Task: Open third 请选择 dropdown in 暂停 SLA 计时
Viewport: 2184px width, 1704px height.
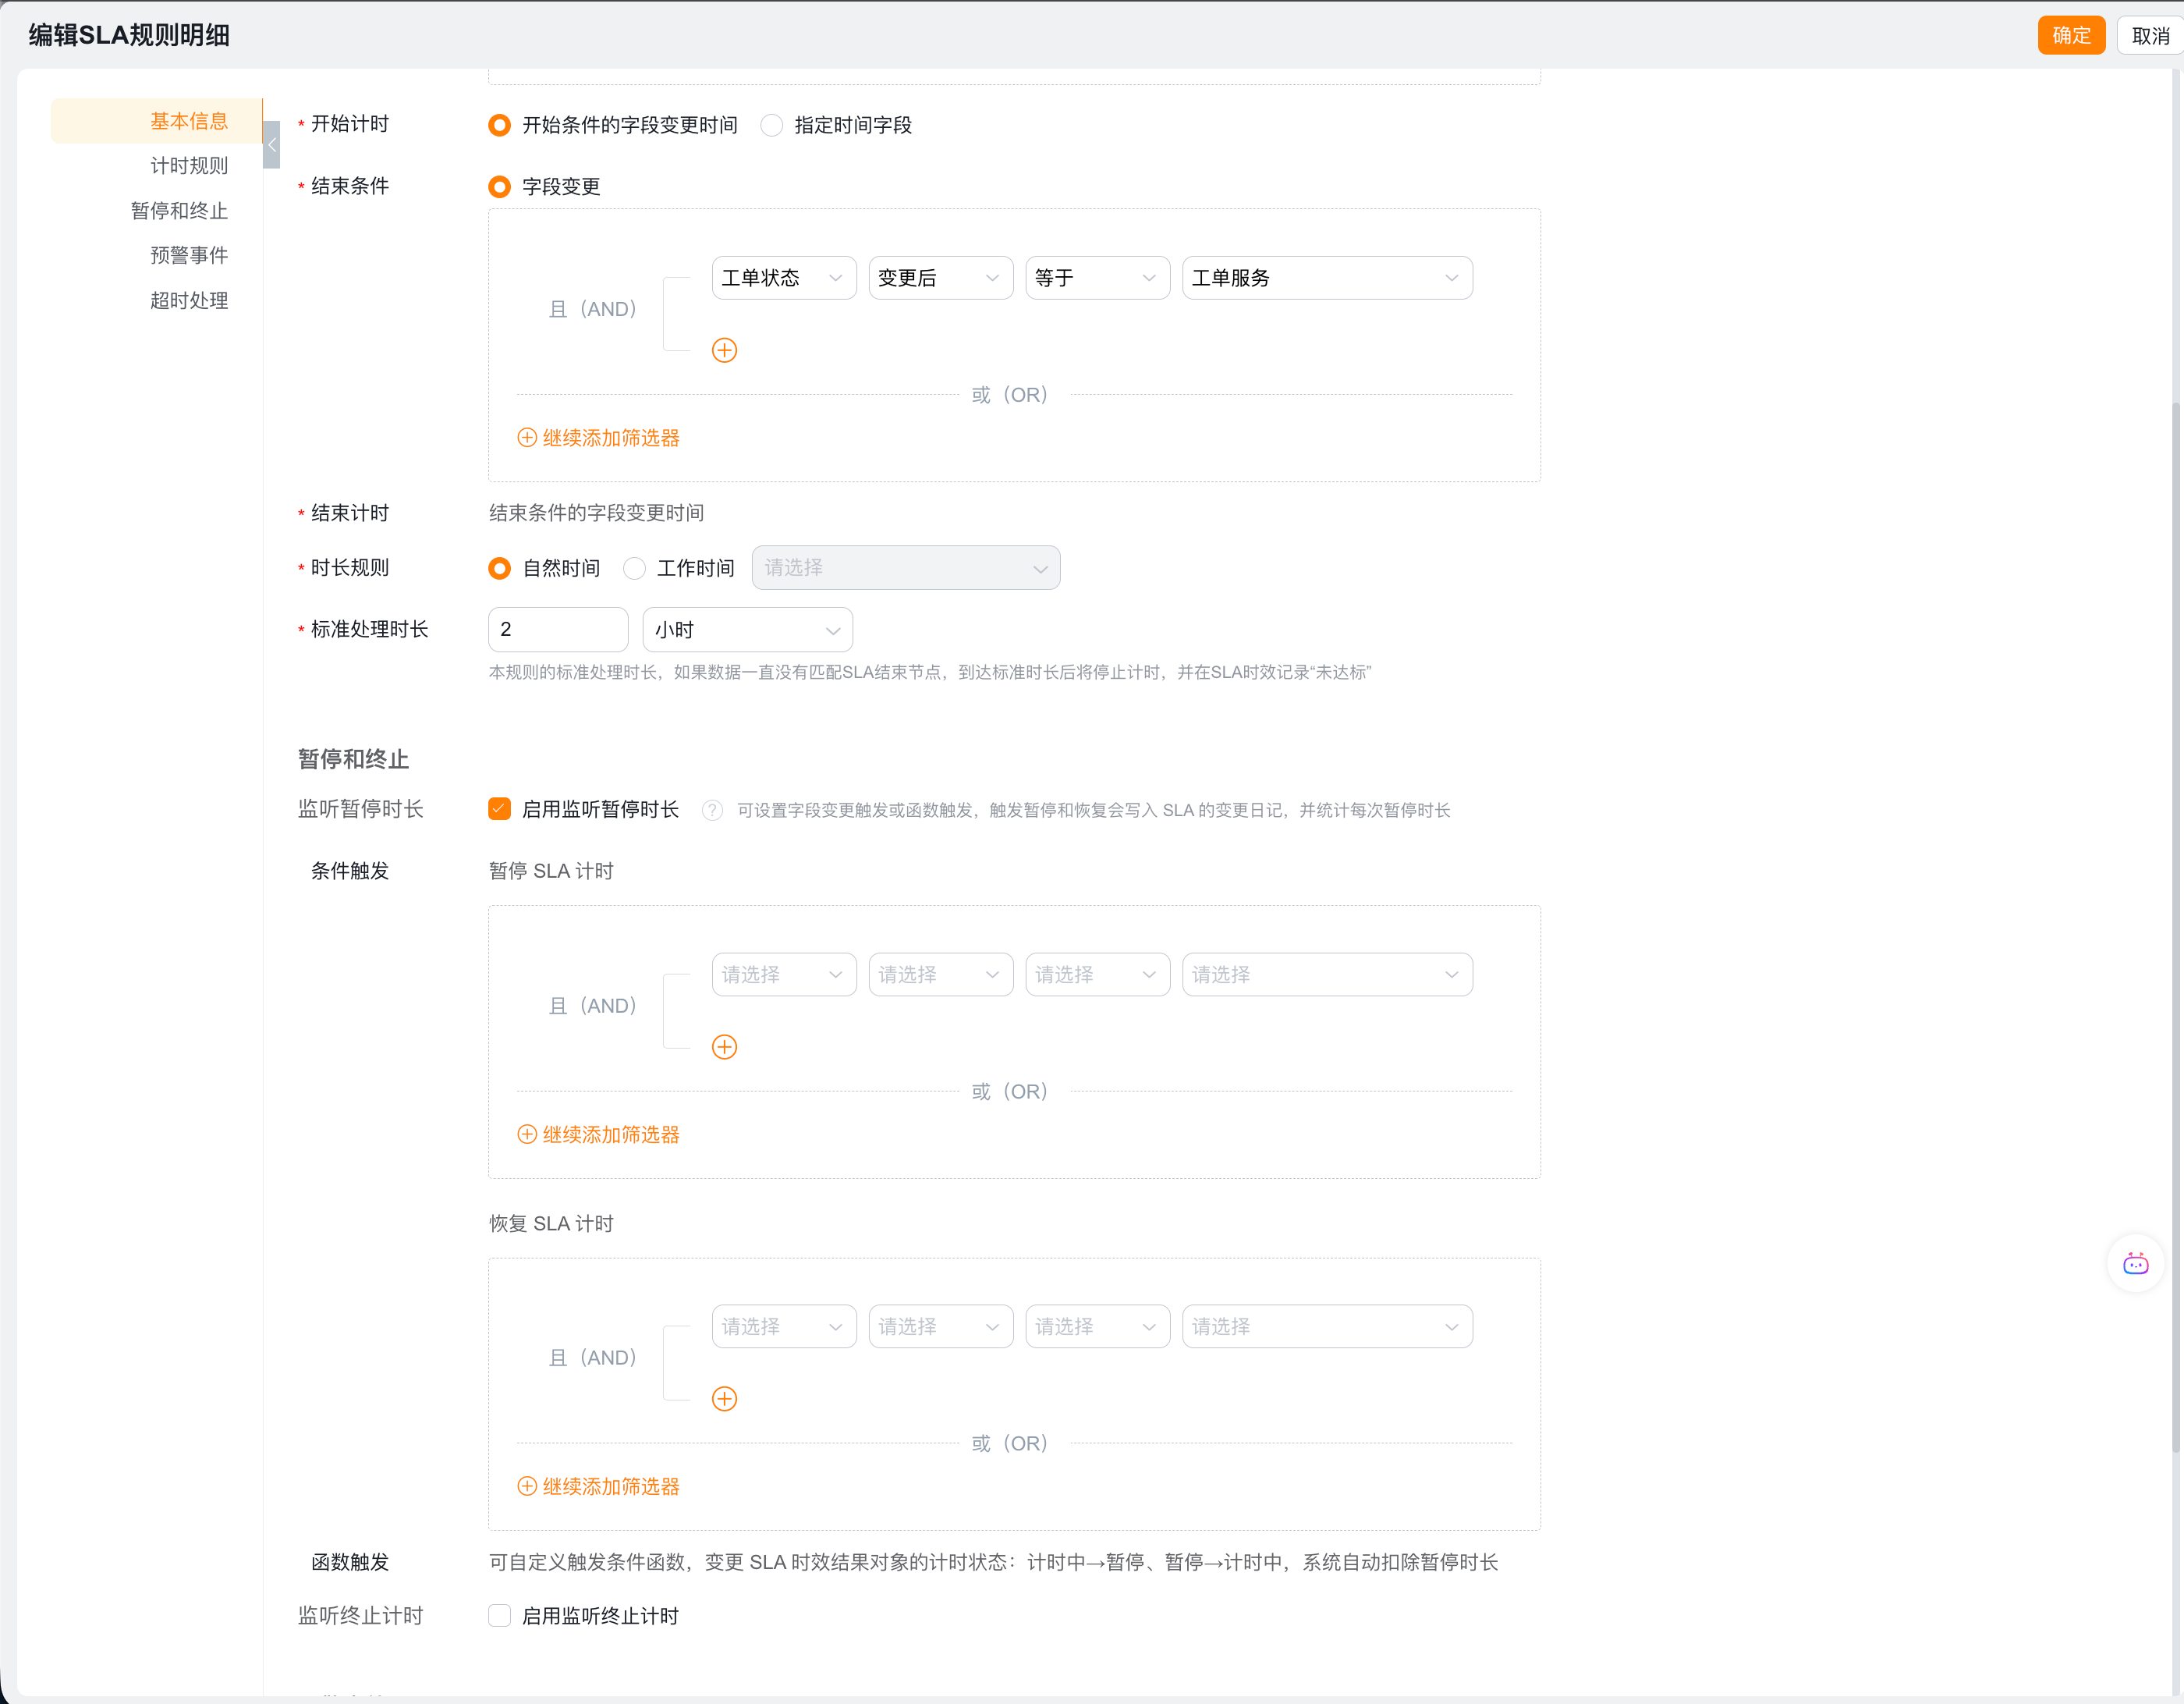Action: click(1097, 974)
